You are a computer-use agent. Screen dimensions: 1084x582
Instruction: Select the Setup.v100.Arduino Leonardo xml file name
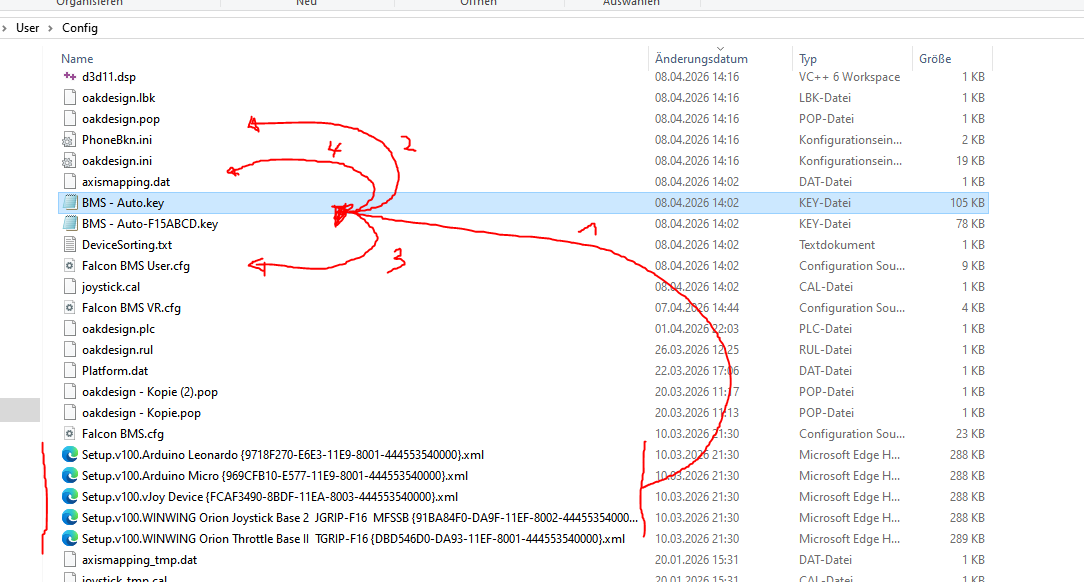[283, 454]
